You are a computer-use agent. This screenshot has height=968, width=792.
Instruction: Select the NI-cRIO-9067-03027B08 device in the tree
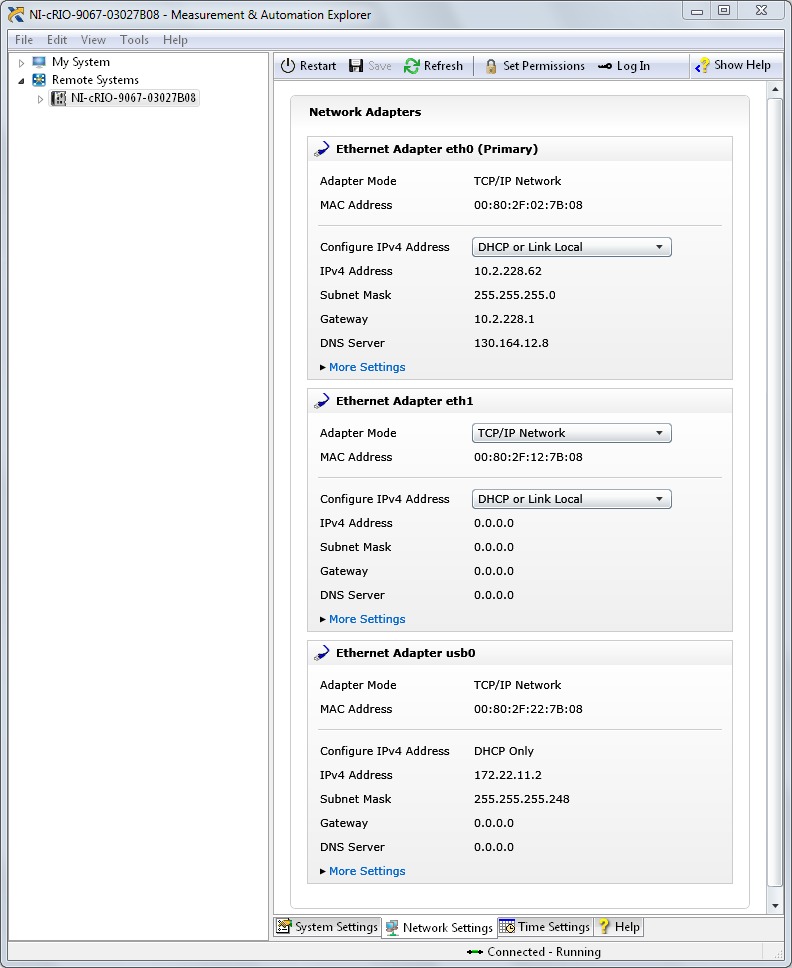[133, 98]
